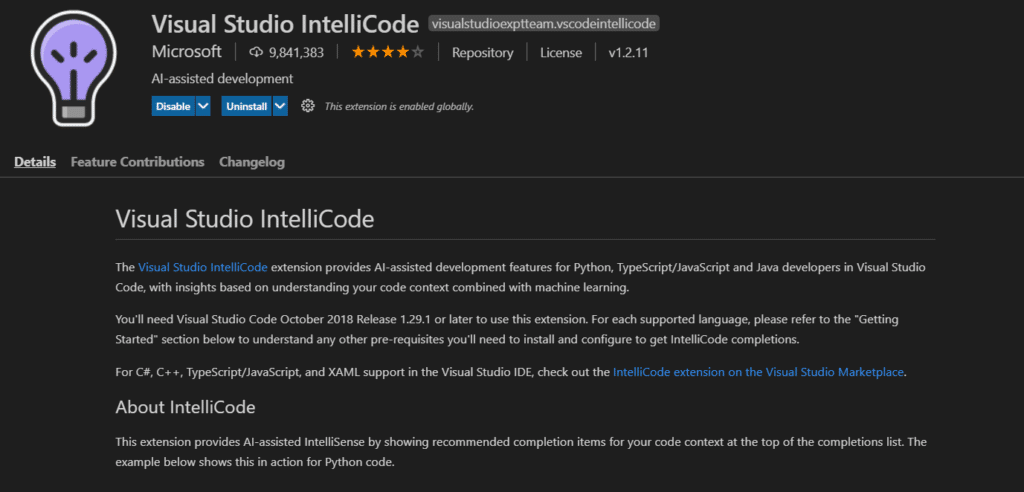Click the version number v1.2.11

[628, 53]
